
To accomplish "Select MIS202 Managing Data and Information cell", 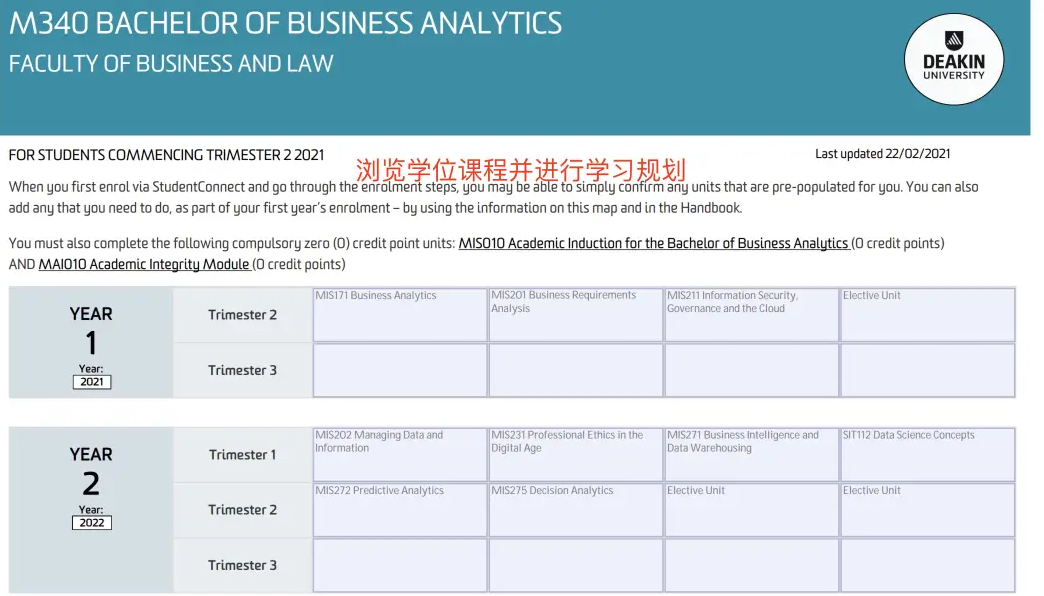I will [399, 455].
